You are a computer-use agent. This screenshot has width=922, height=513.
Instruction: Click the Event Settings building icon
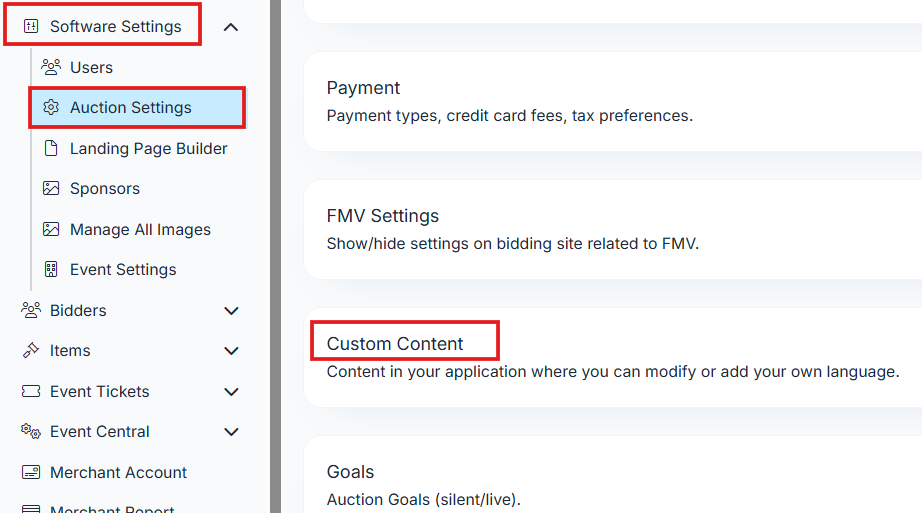point(51,270)
